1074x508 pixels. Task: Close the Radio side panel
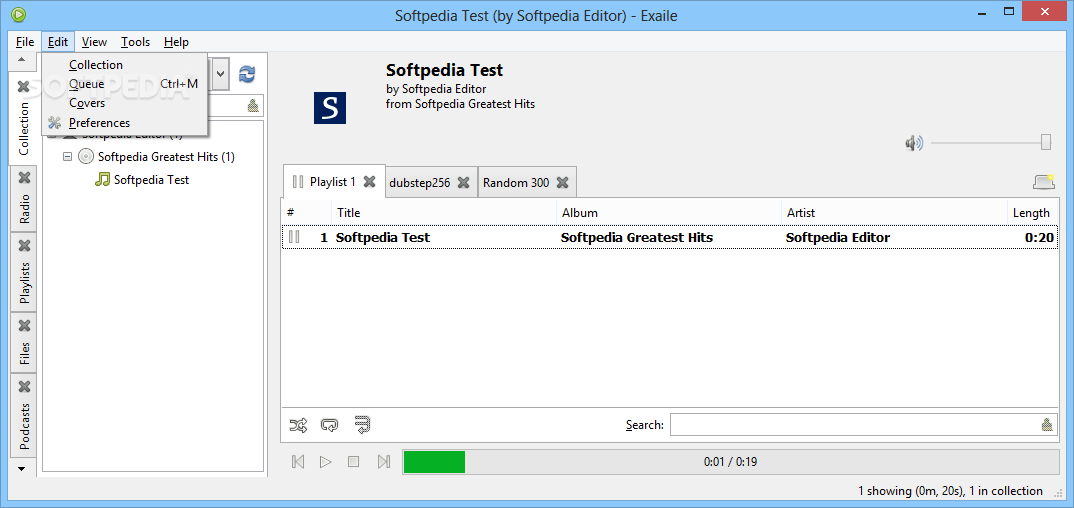[x=25, y=177]
